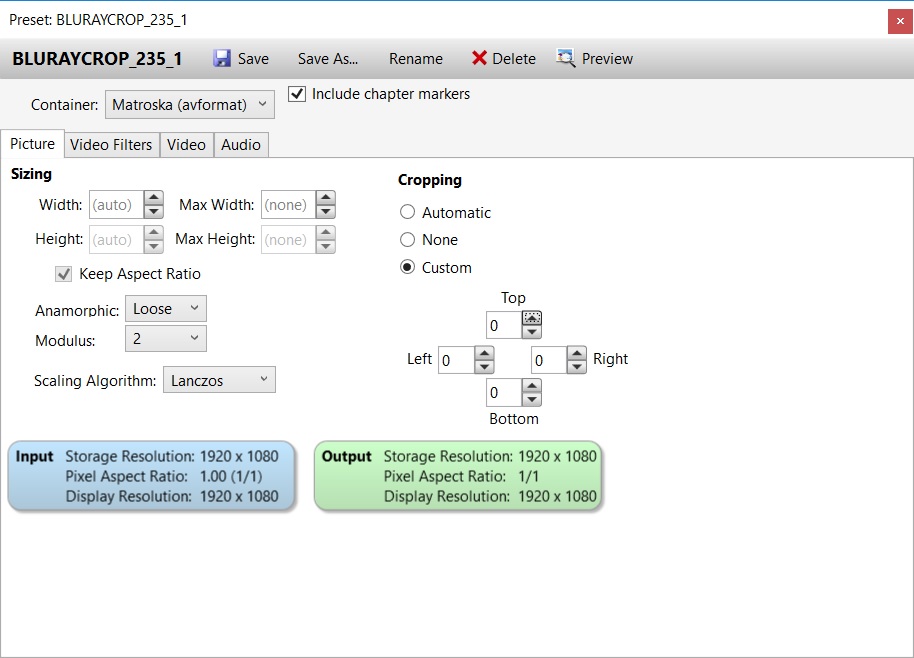
Task: Open the Scaling Algorithm dropdown
Action: tap(219, 380)
